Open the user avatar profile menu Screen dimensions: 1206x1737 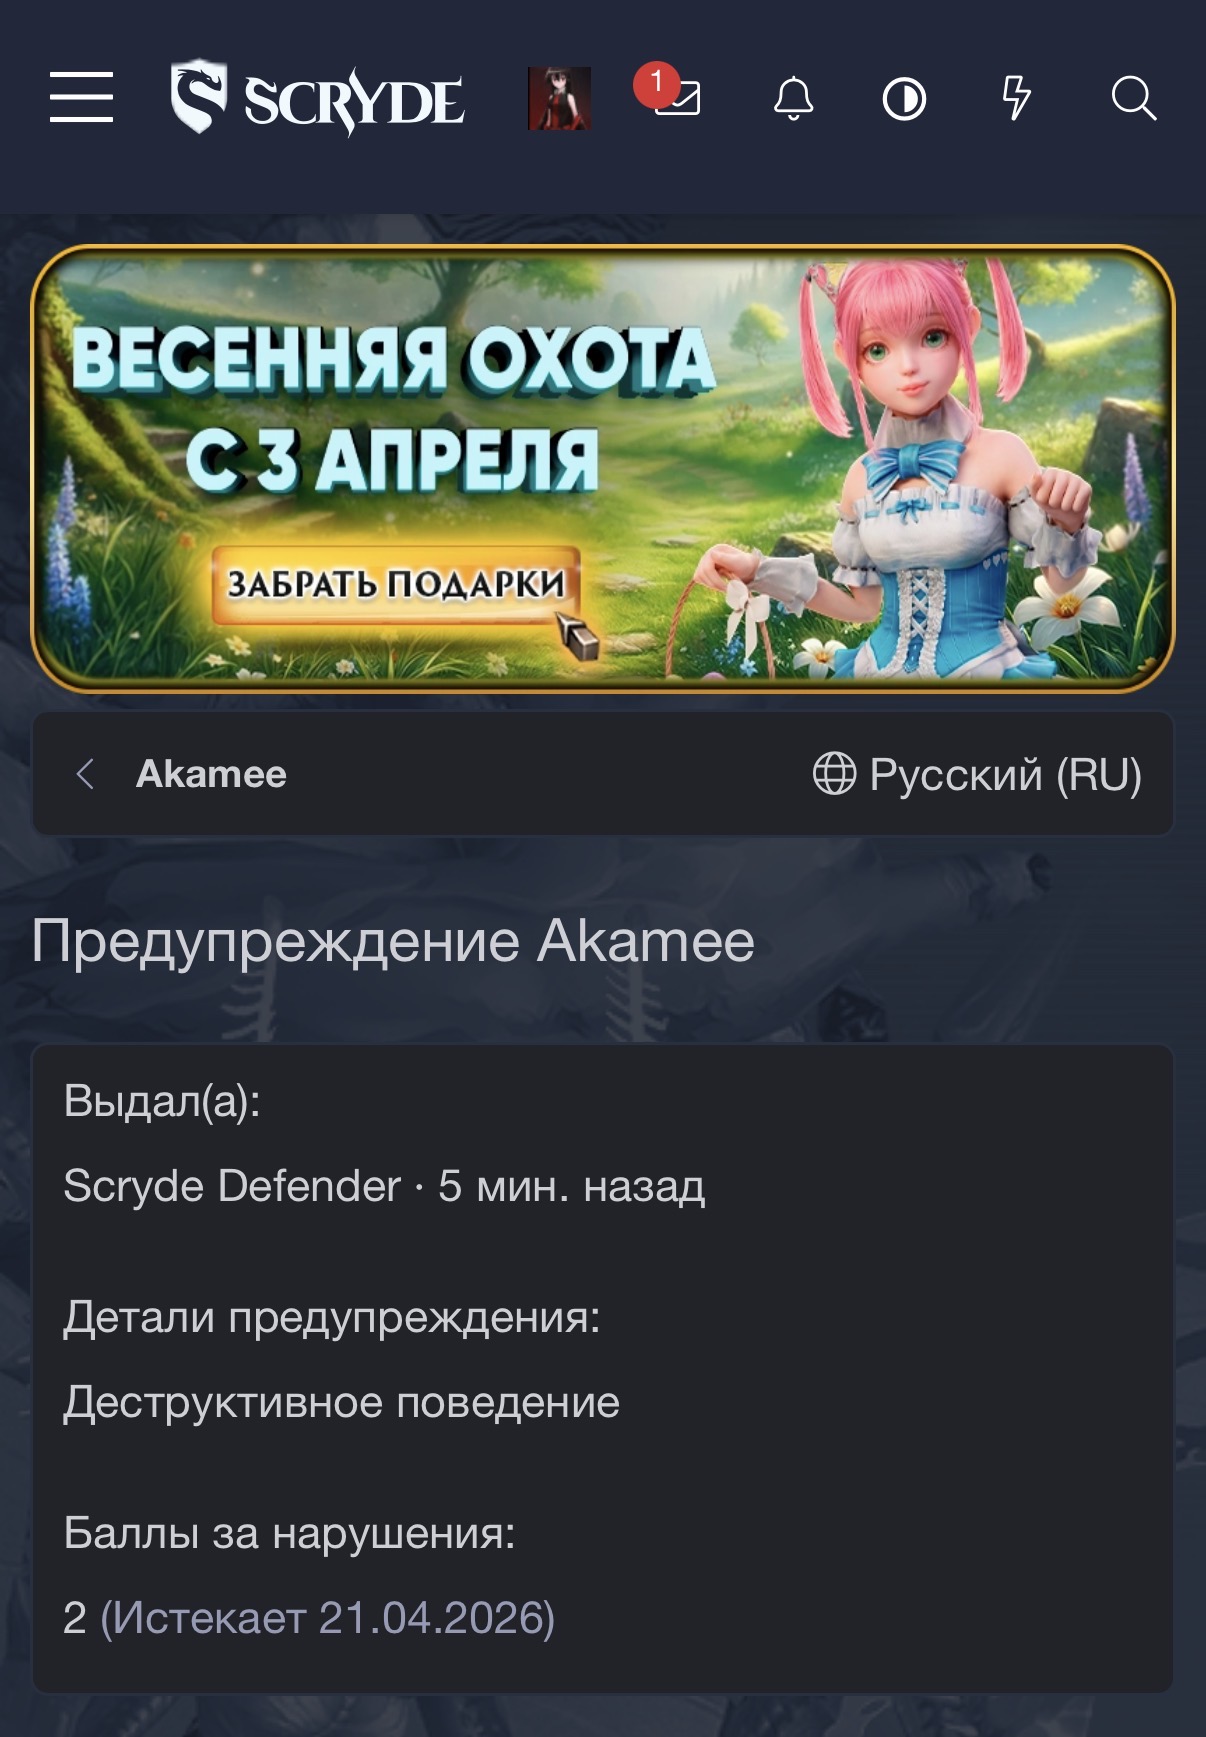[x=559, y=98]
